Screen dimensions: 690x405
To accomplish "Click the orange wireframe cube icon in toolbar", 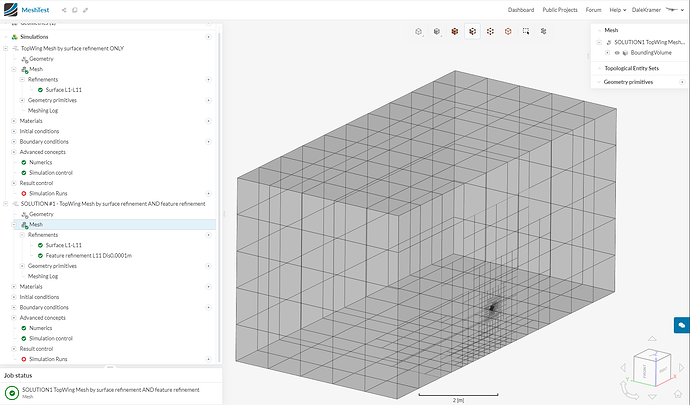I will 508,32.
